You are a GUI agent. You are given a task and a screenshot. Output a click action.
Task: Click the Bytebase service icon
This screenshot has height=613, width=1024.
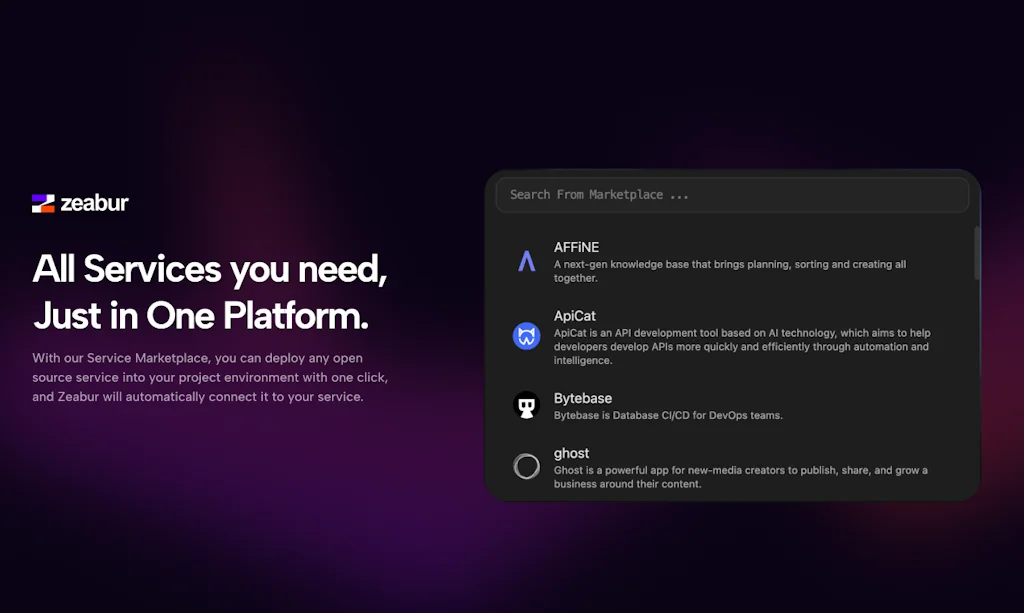(526, 405)
